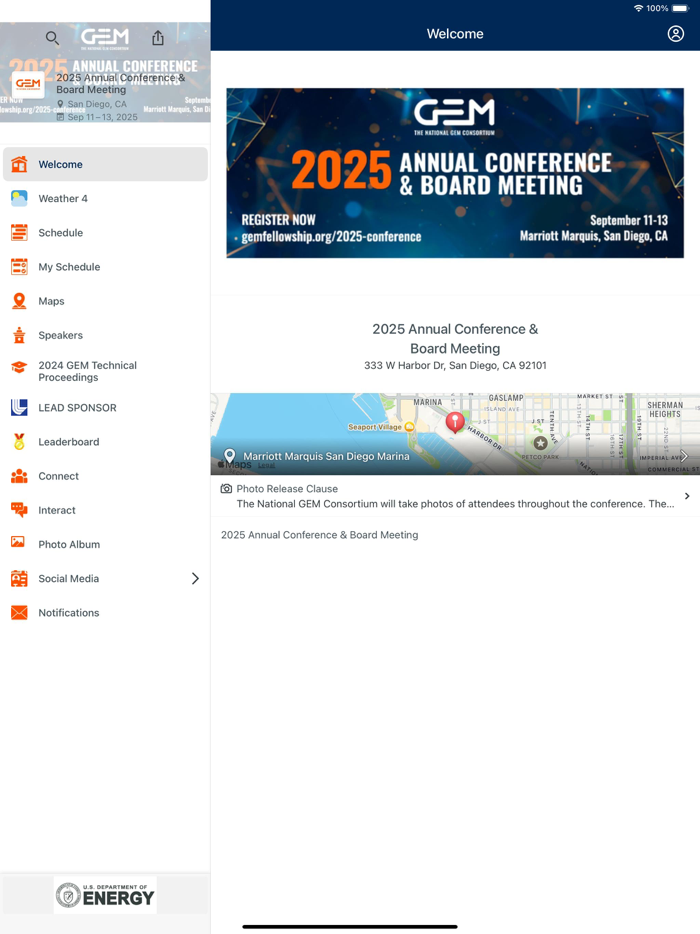The width and height of the screenshot is (700, 934).
Task: Expand Photo Release Clause chevron
Action: 687,496
